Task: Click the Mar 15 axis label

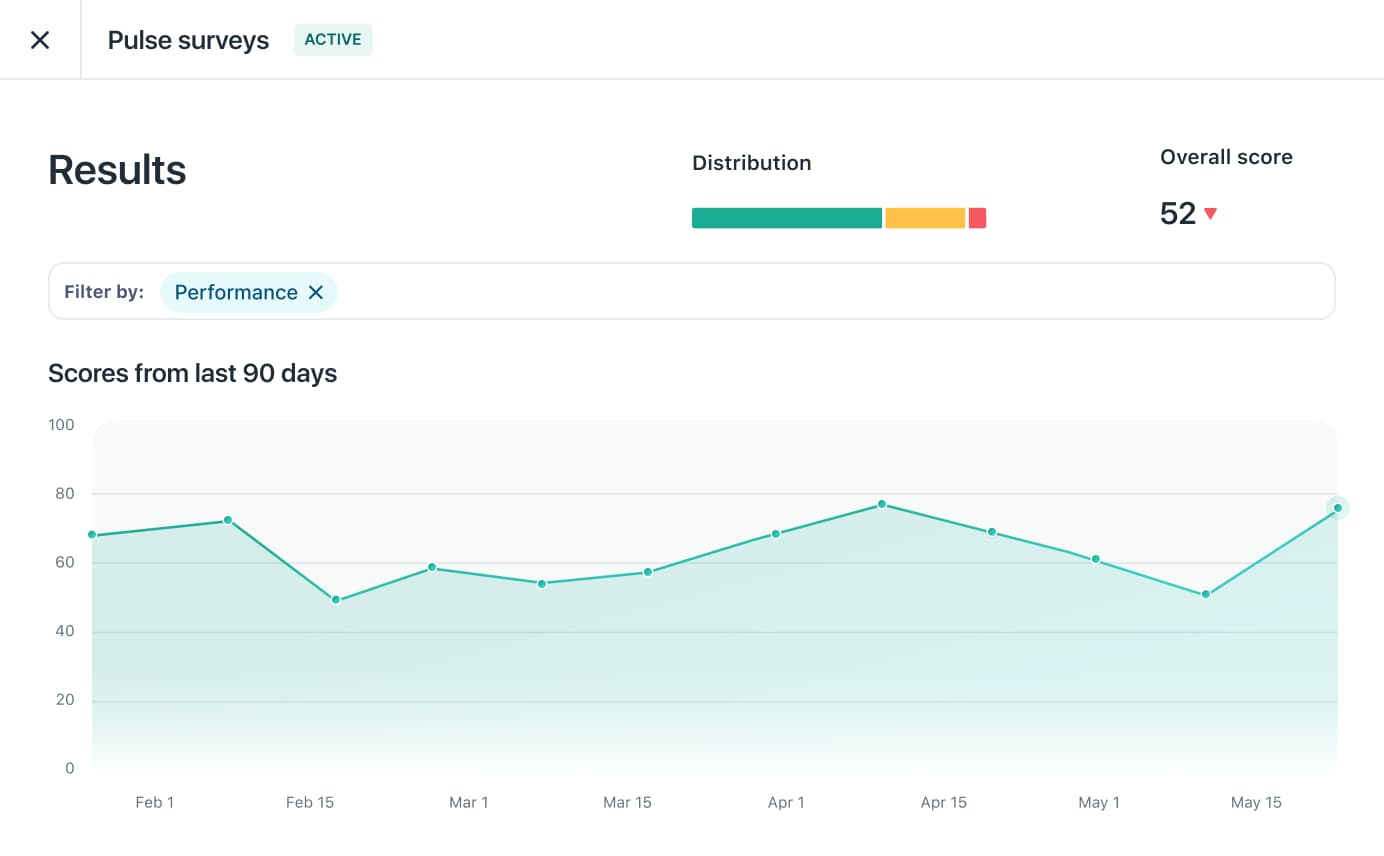Action: 628,802
